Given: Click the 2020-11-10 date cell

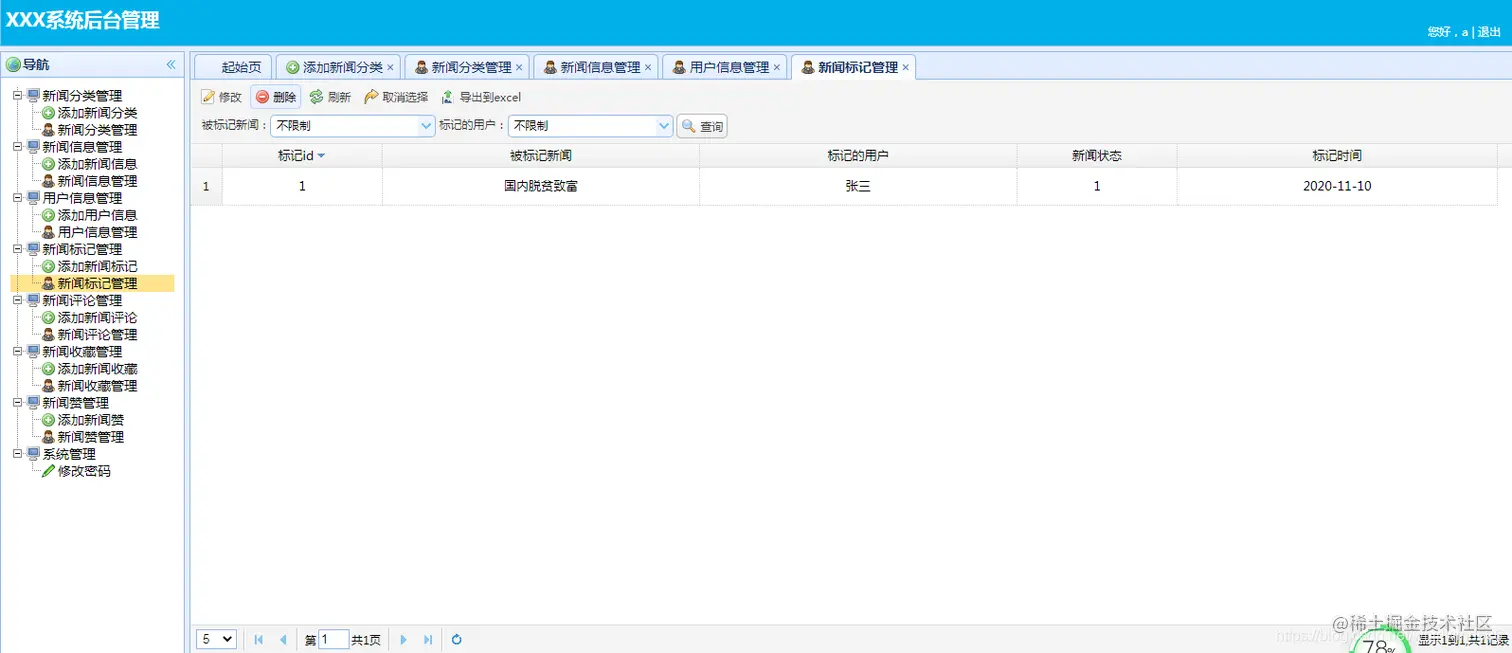Looking at the screenshot, I should (x=1337, y=186).
